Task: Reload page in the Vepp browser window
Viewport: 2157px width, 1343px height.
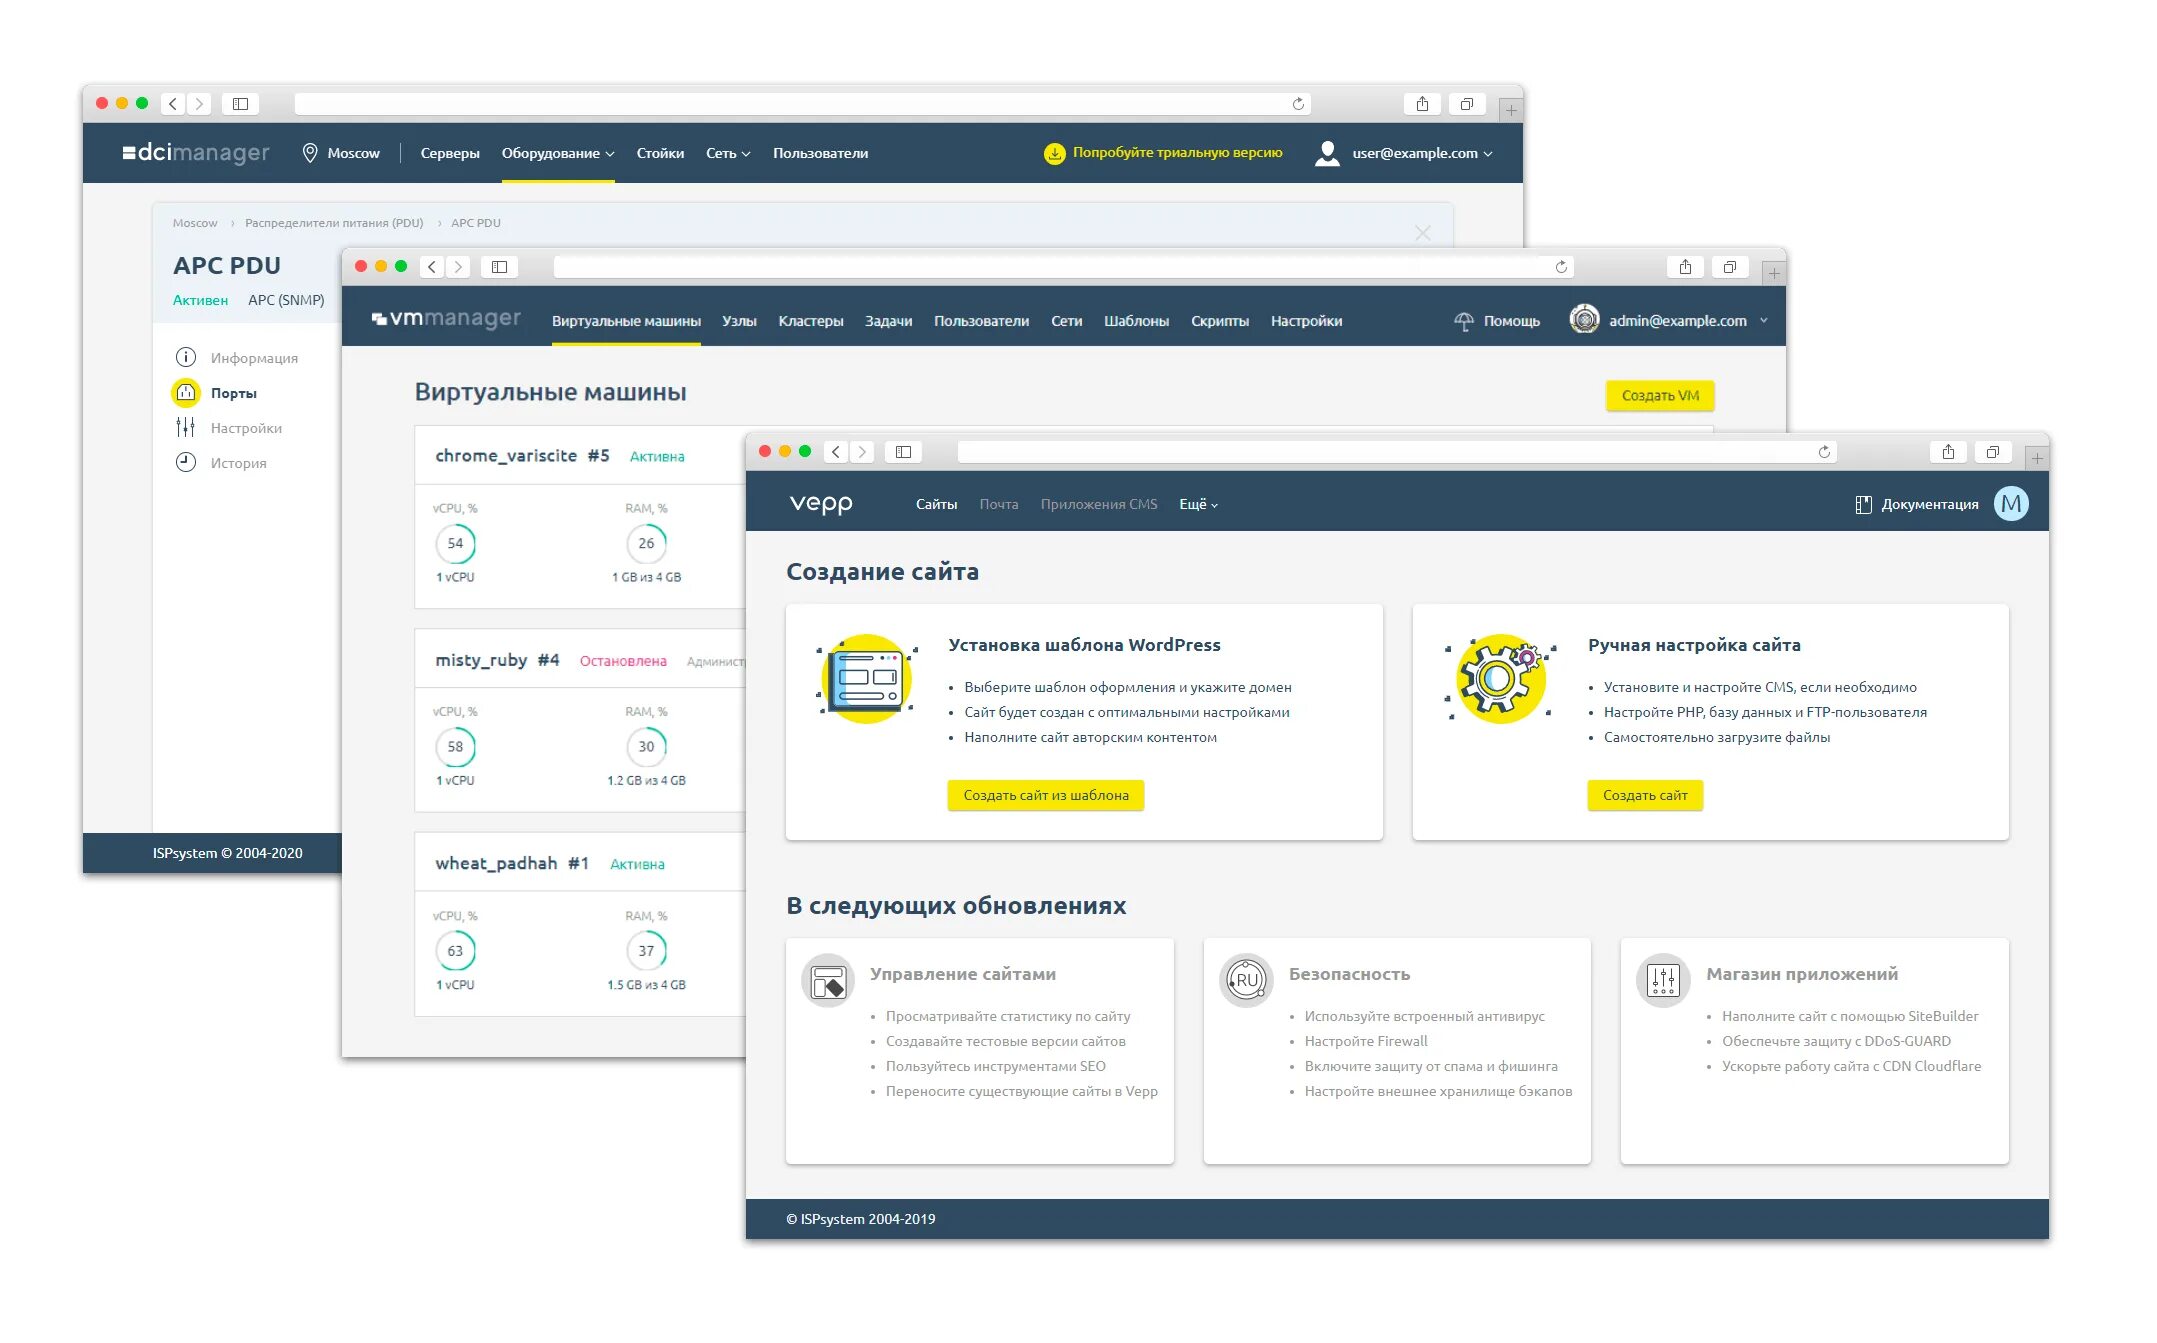Action: 1824,452
